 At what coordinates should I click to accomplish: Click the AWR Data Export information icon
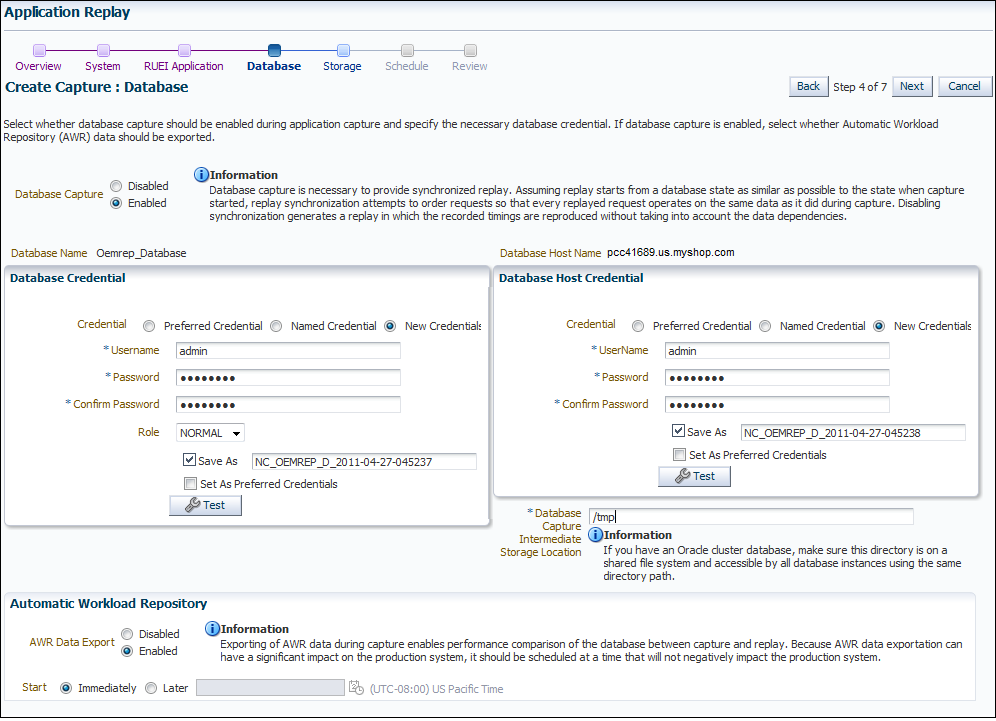tap(212, 629)
